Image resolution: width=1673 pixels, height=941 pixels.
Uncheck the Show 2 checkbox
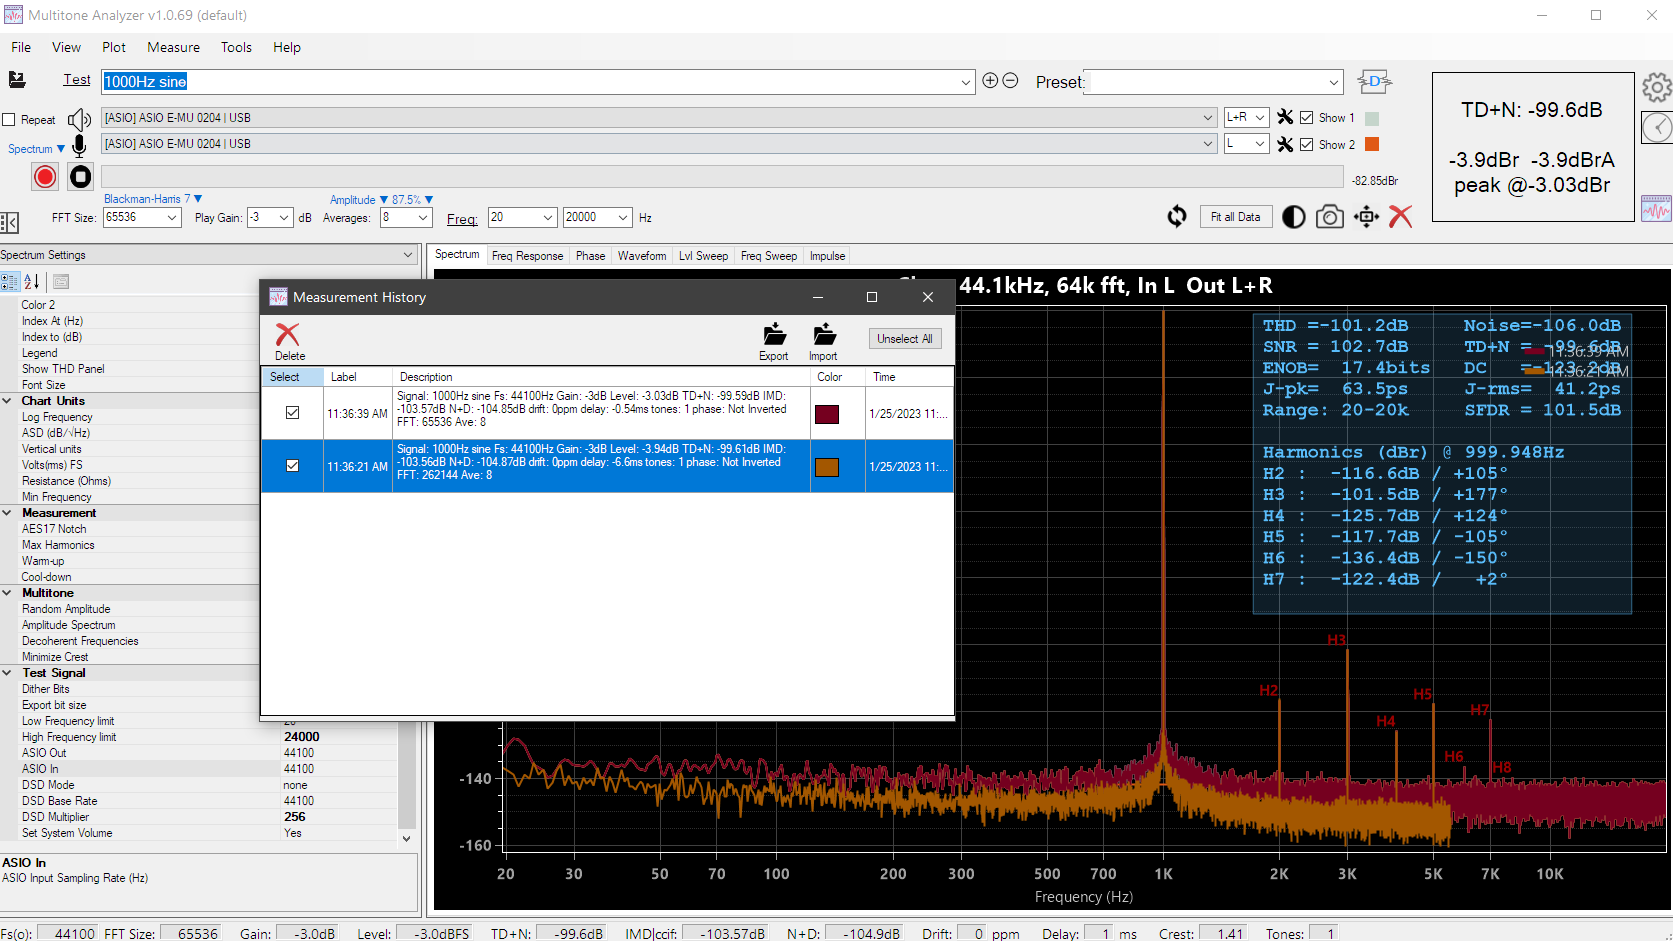point(1306,144)
